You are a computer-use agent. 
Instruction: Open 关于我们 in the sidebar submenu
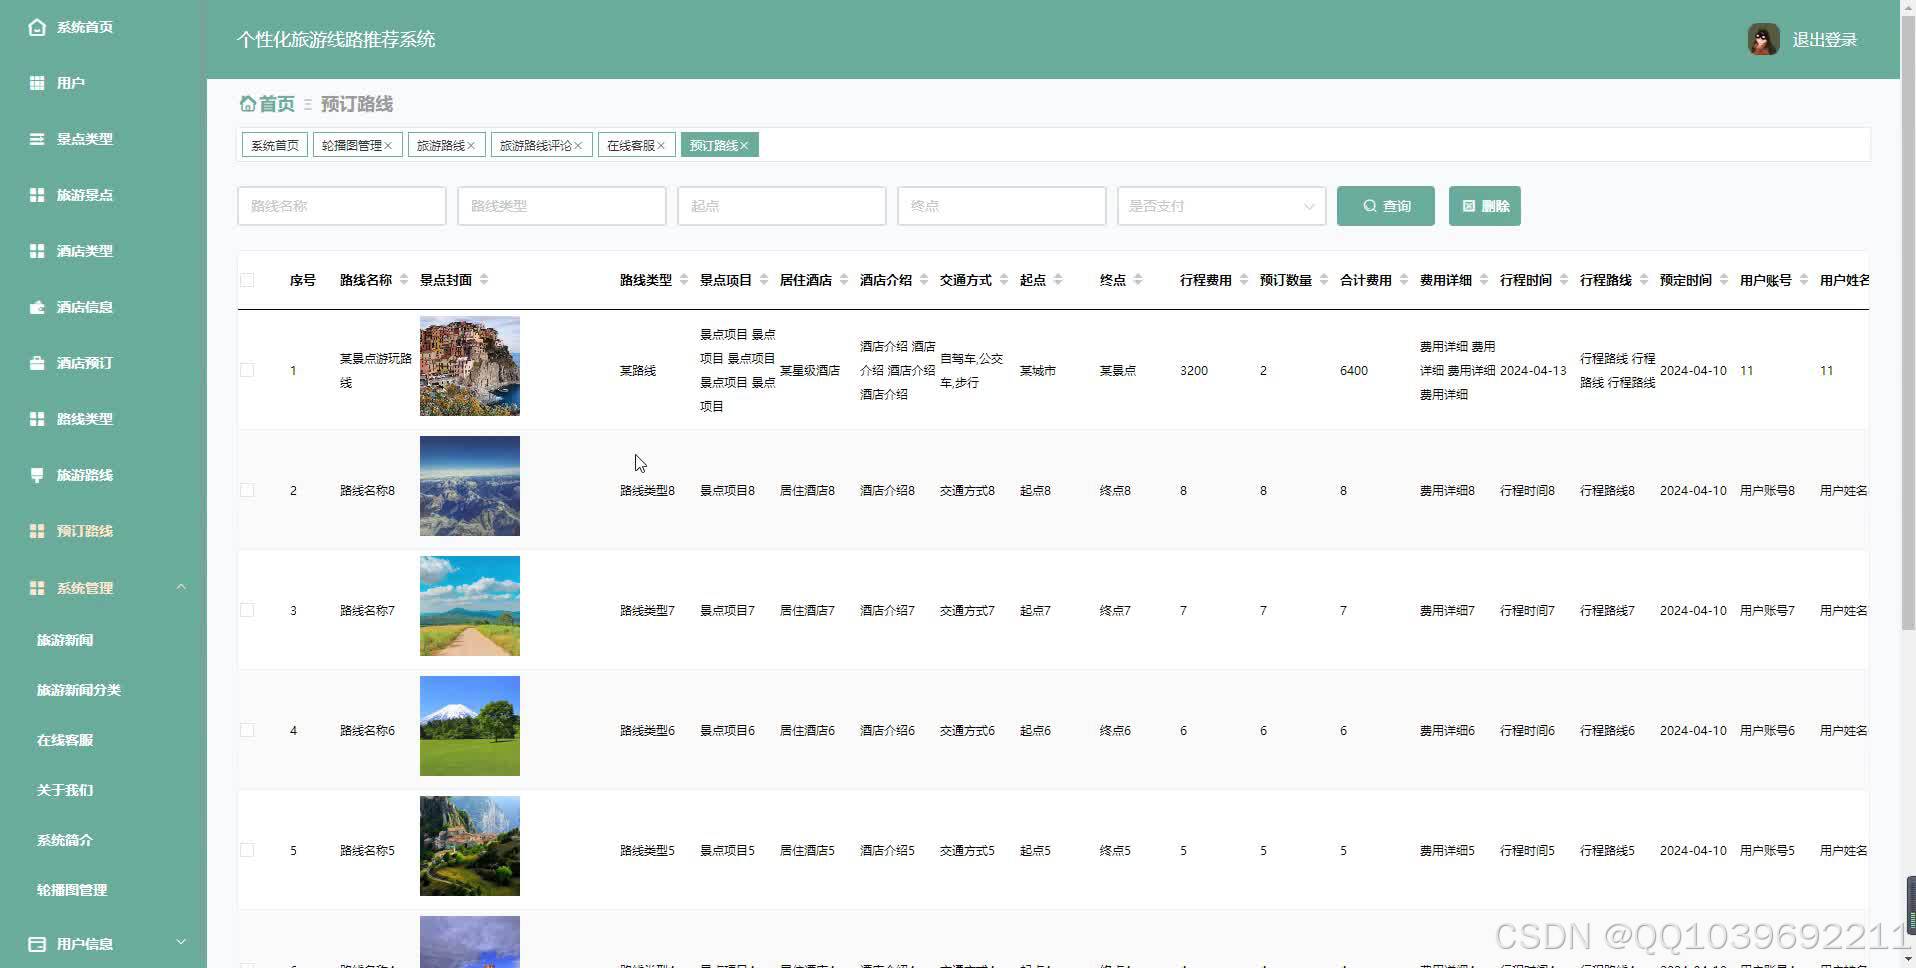tap(65, 790)
